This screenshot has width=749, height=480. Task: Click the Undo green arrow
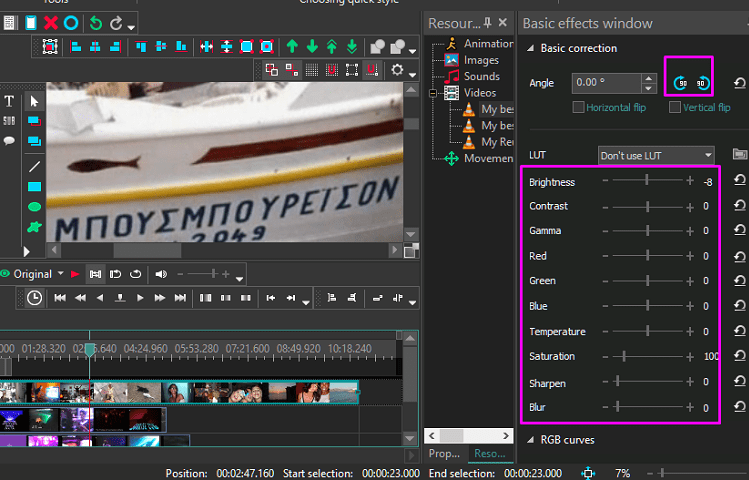tap(96, 23)
